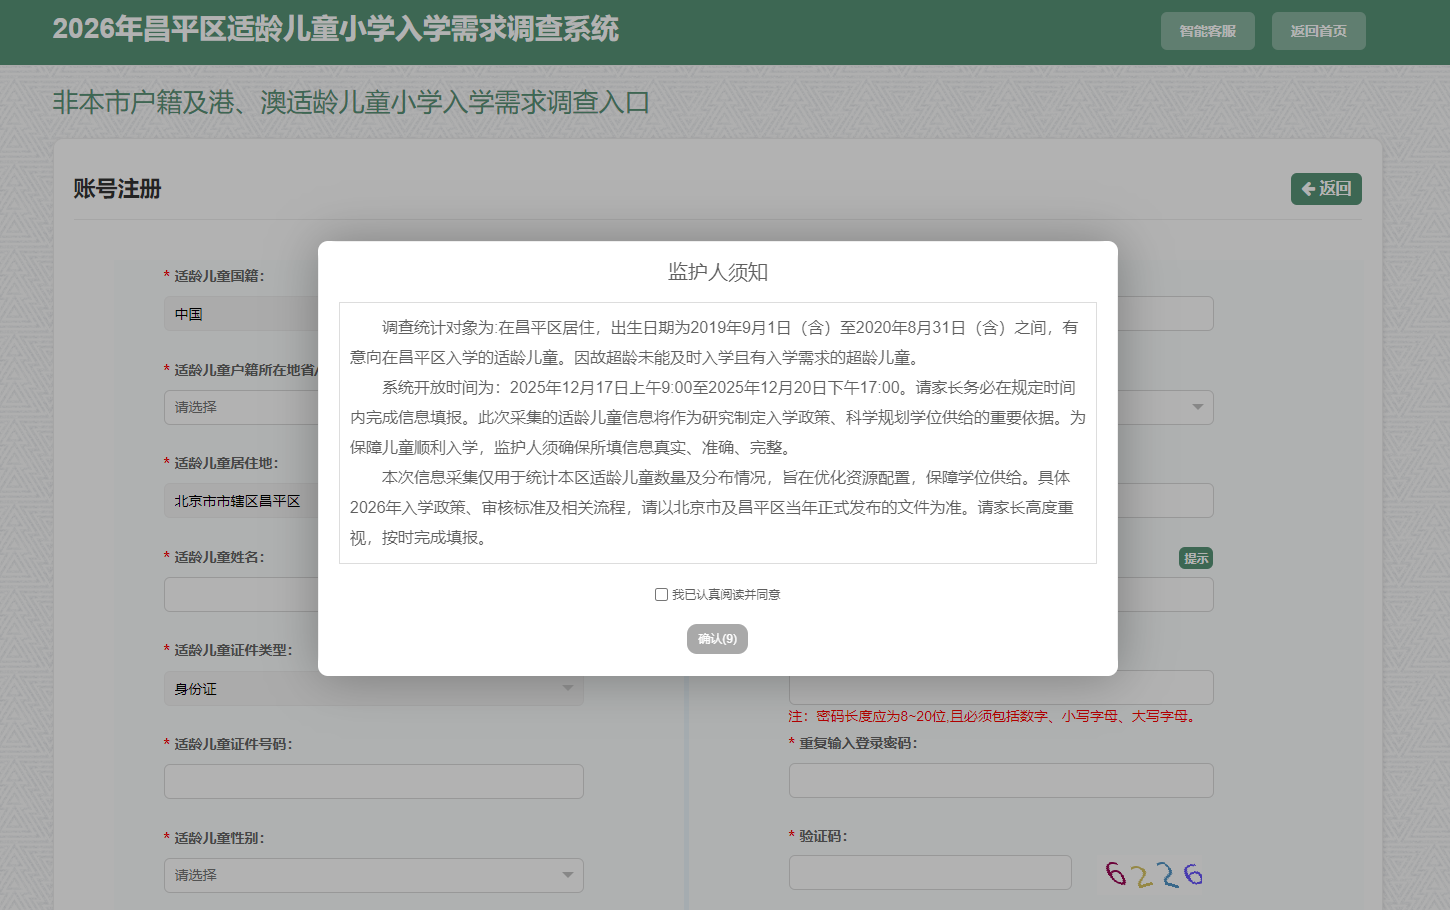Click the 适龄儿童姓名 input box
The width and height of the screenshot is (1450, 910).
(x=240, y=595)
